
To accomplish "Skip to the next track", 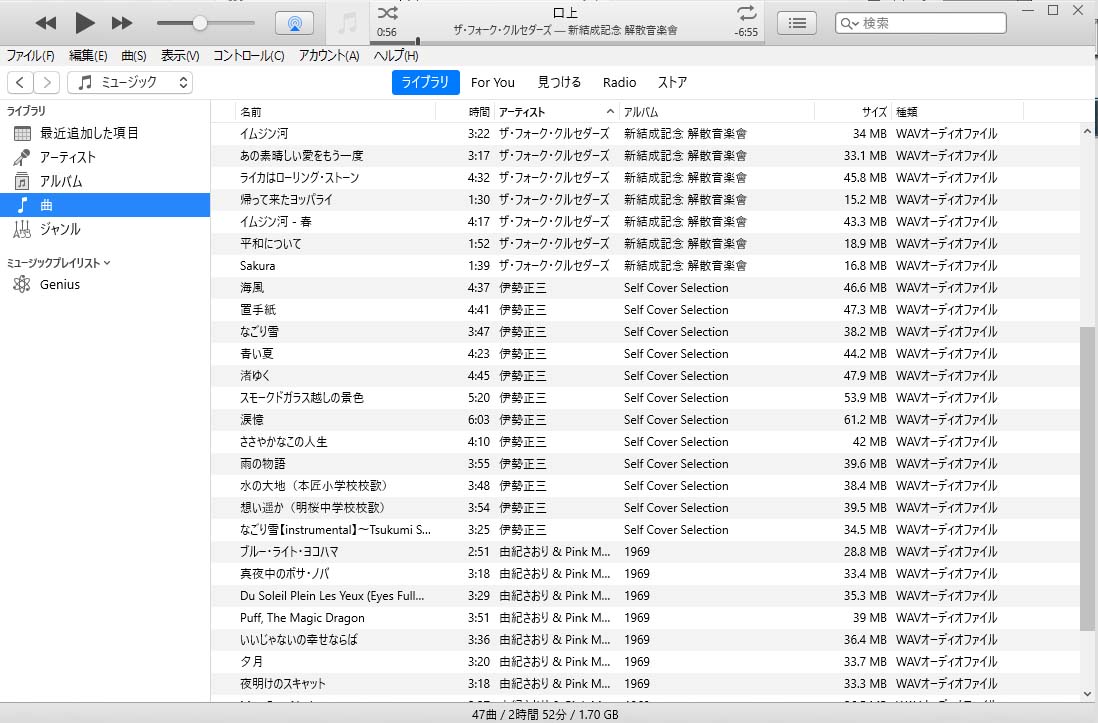I will [x=122, y=23].
